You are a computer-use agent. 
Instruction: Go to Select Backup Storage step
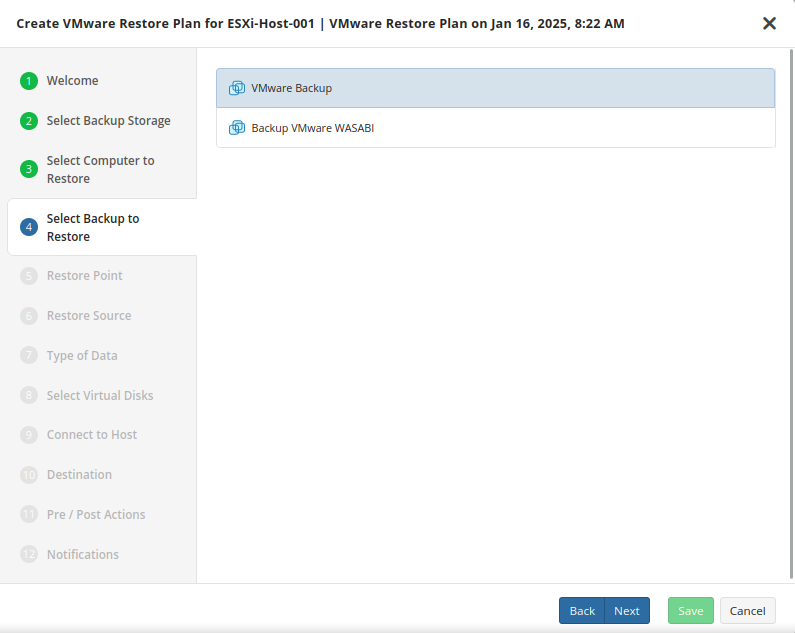pos(108,121)
